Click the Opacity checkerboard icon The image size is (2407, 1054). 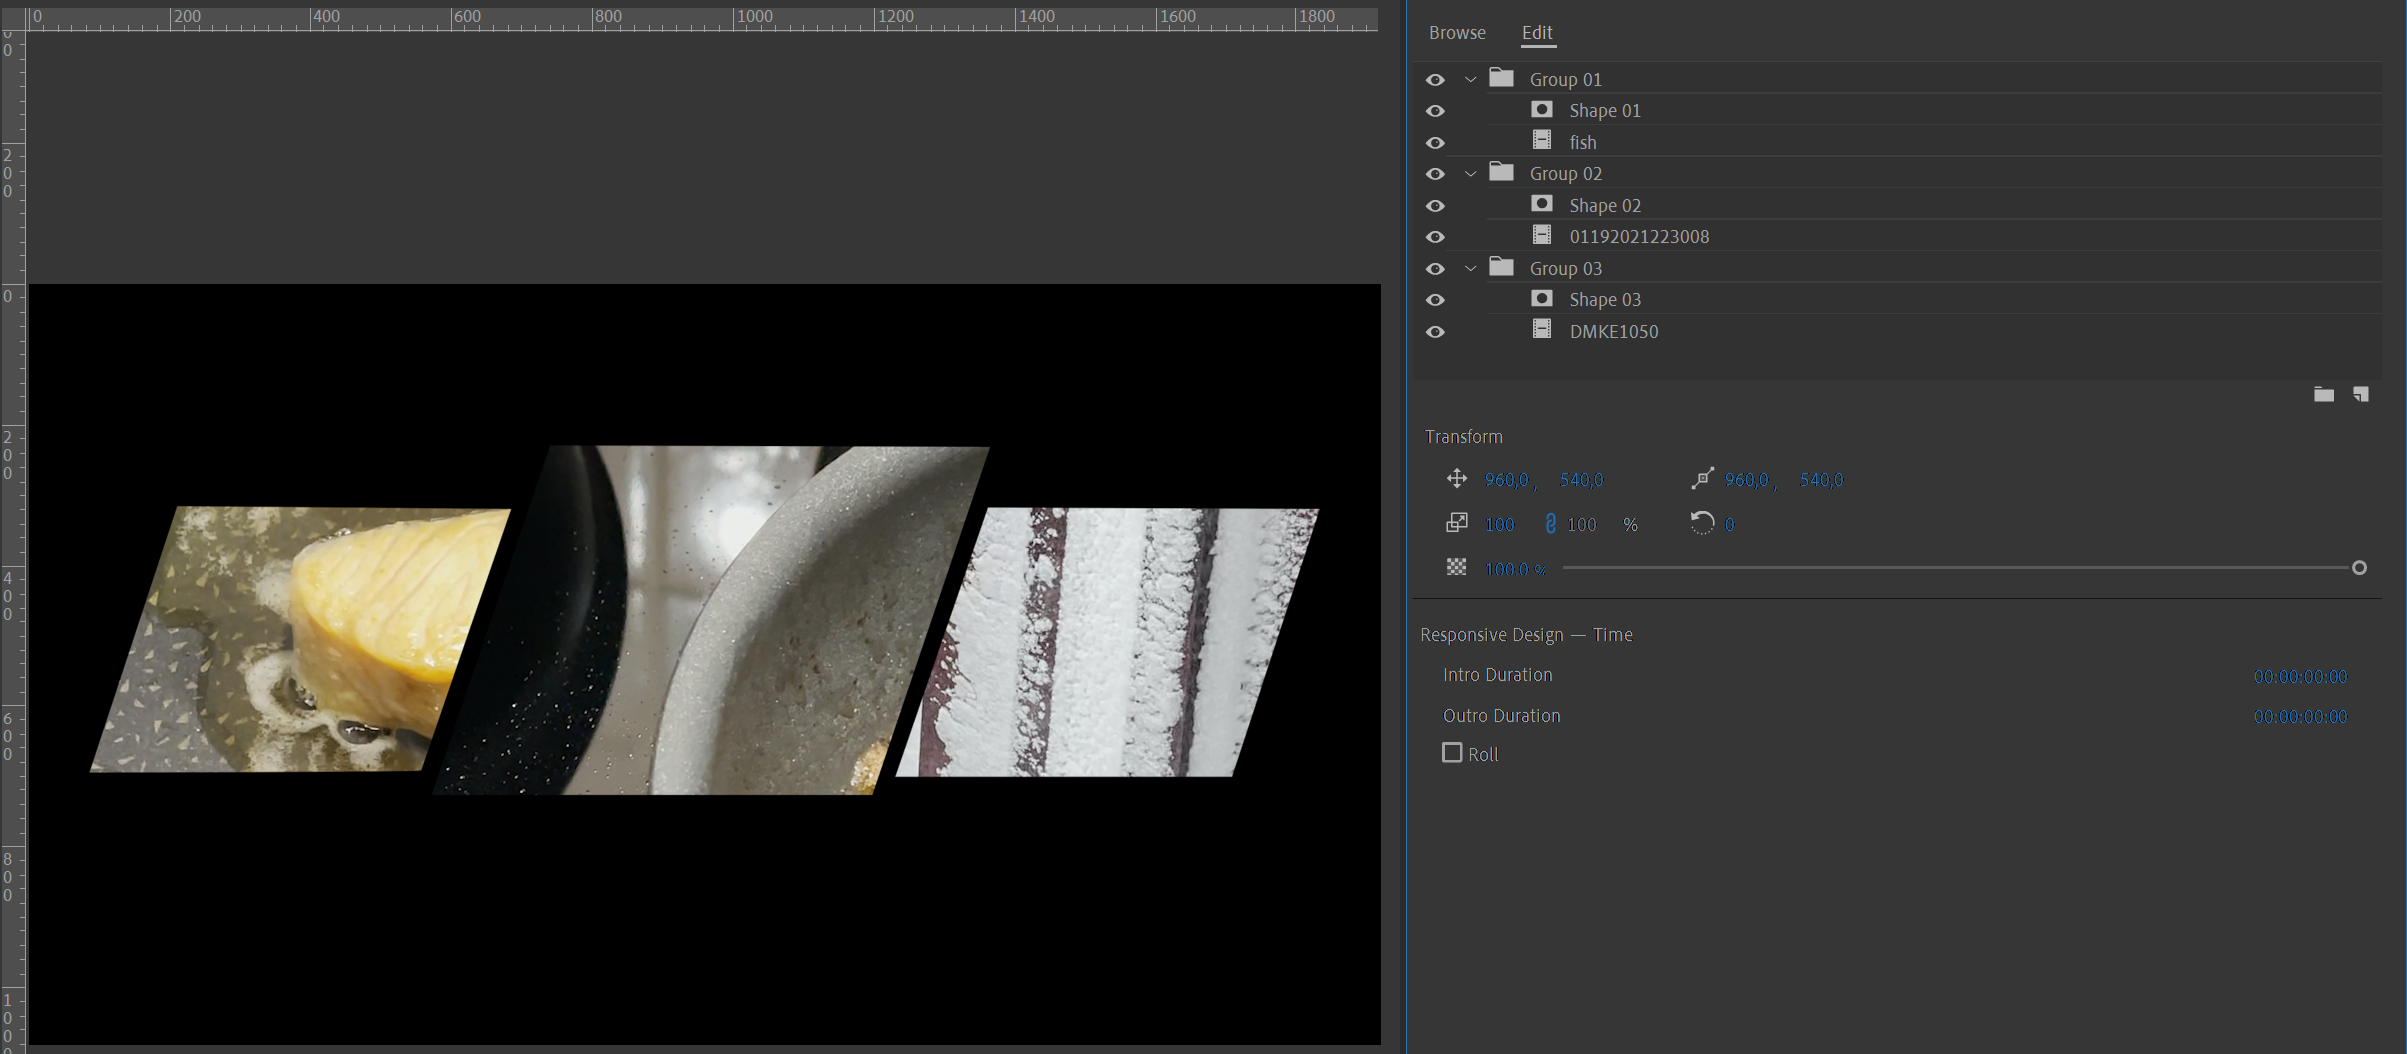[1457, 567]
